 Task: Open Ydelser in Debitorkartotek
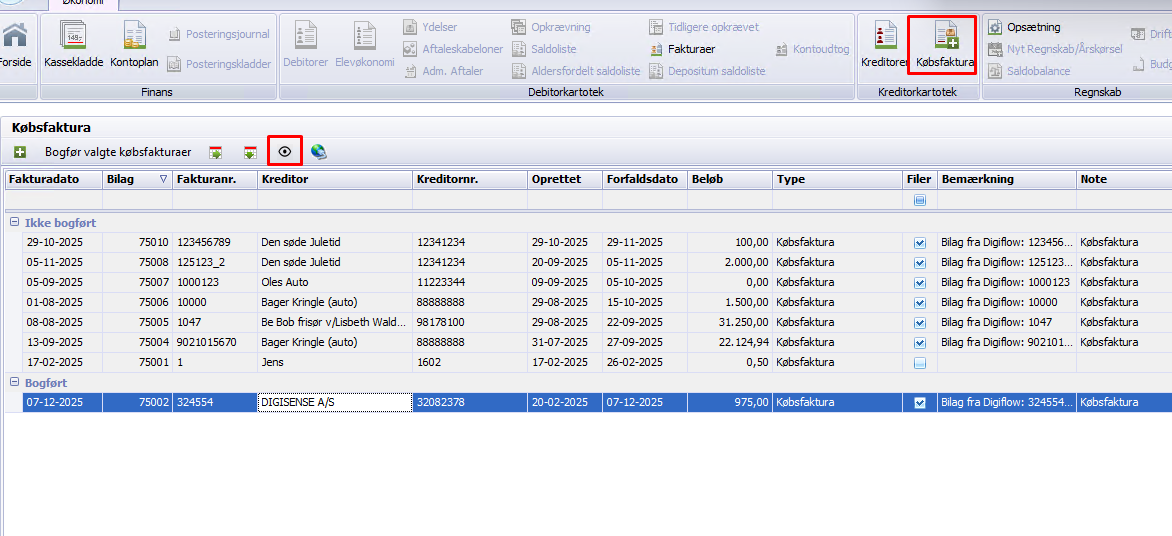pos(430,28)
